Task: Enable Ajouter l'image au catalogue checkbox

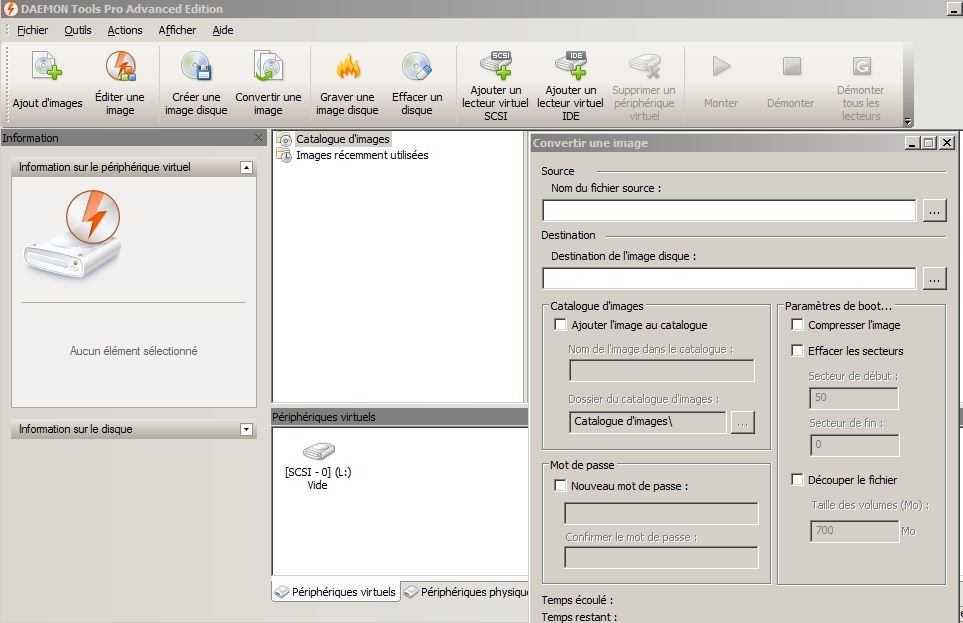Action: (560, 324)
